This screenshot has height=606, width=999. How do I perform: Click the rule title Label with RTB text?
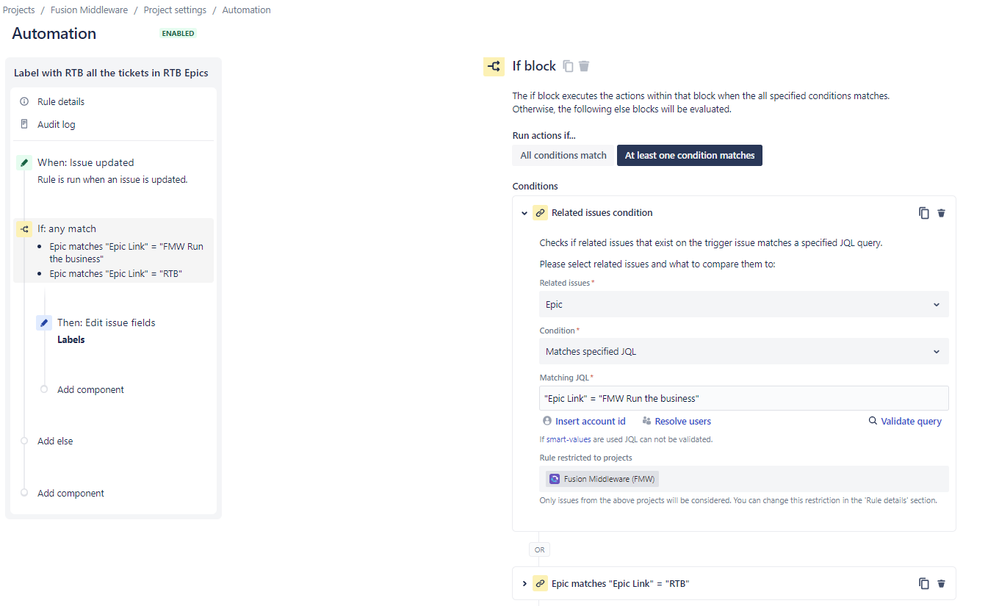pos(111,73)
